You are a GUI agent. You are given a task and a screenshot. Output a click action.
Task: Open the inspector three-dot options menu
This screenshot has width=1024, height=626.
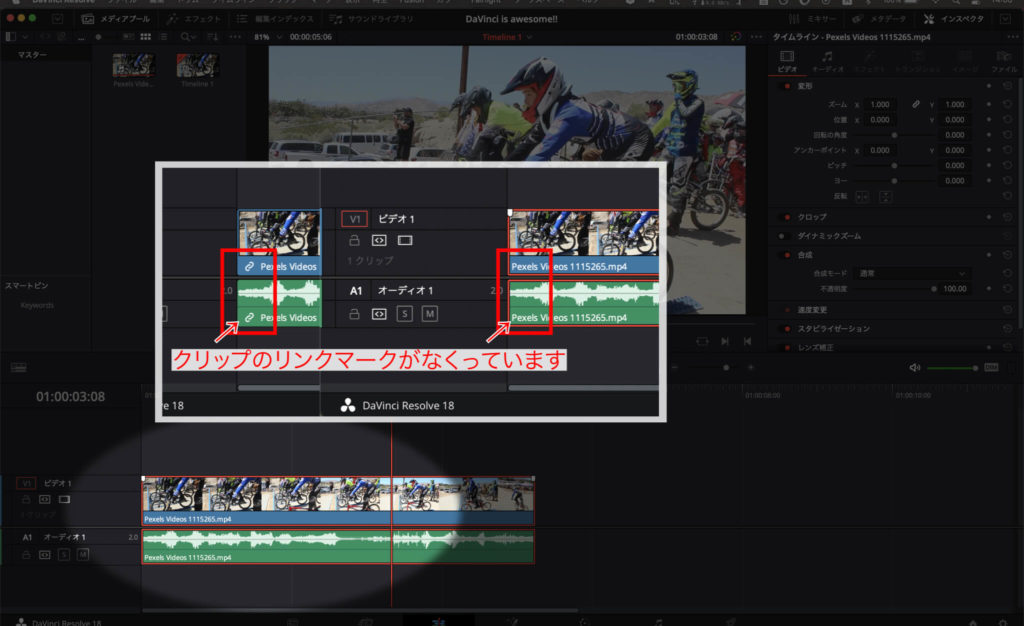(x=1013, y=37)
